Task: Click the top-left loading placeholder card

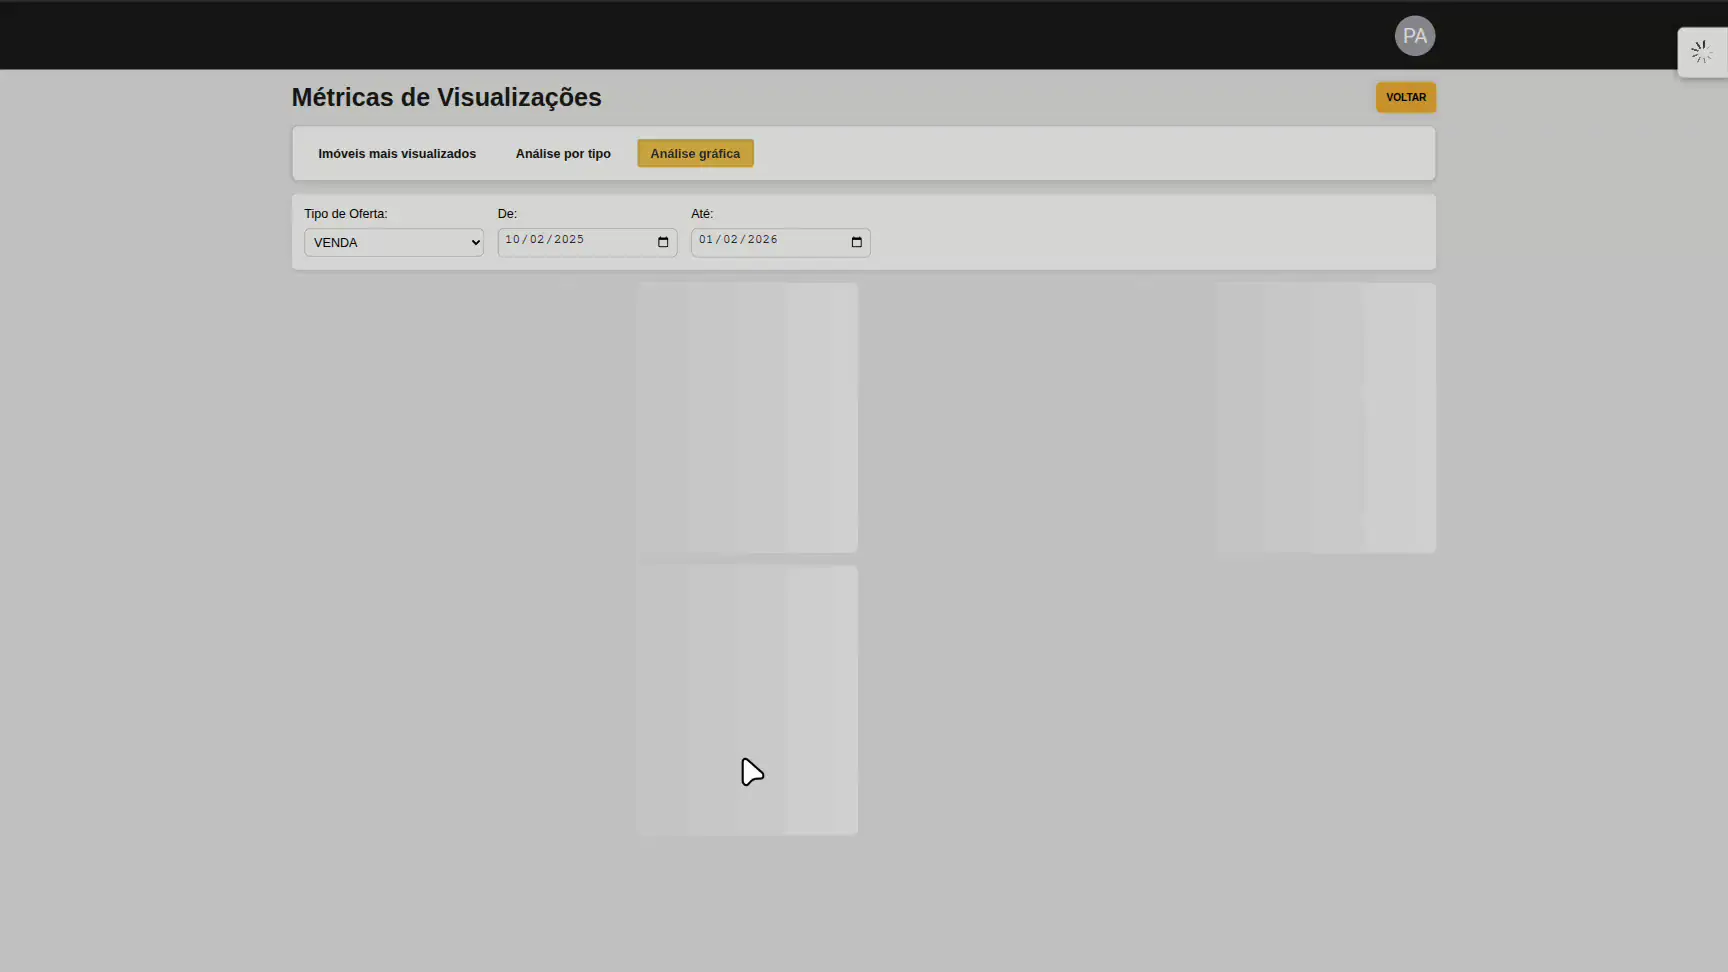Action: 747,417
